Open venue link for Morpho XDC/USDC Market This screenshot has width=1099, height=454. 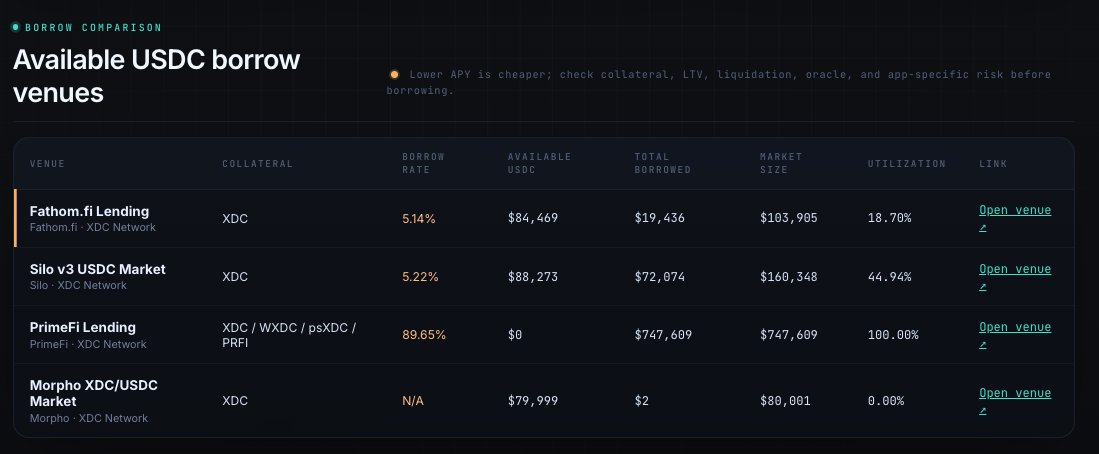point(1015,401)
